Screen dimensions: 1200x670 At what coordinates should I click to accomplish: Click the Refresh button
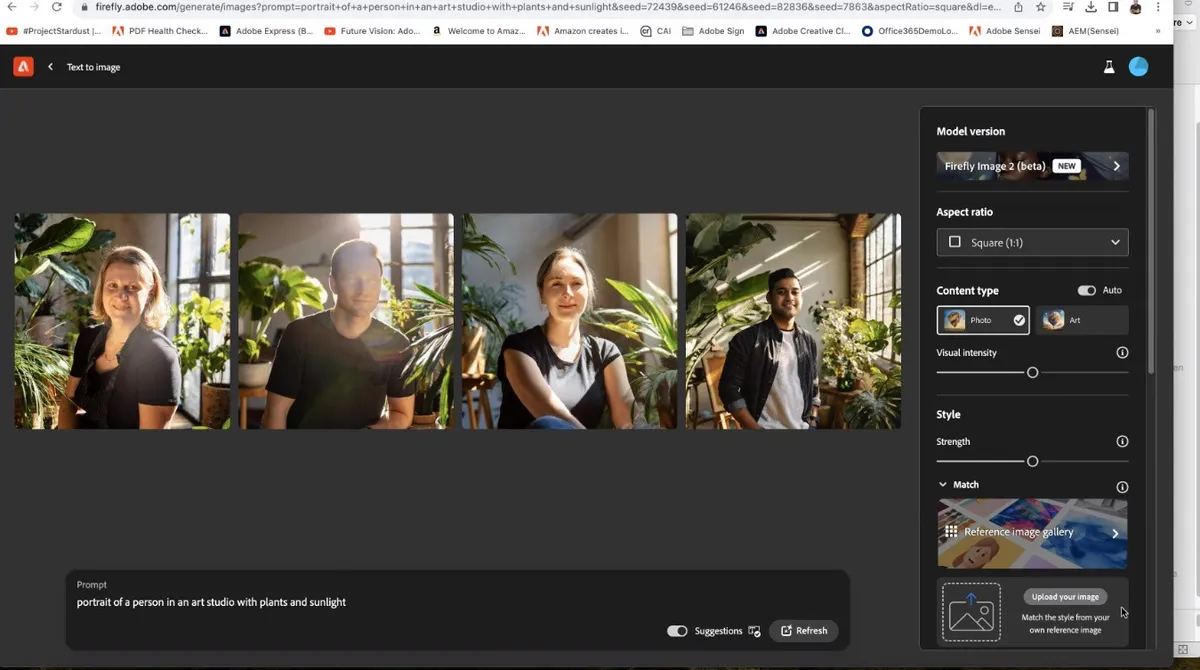(x=804, y=631)
